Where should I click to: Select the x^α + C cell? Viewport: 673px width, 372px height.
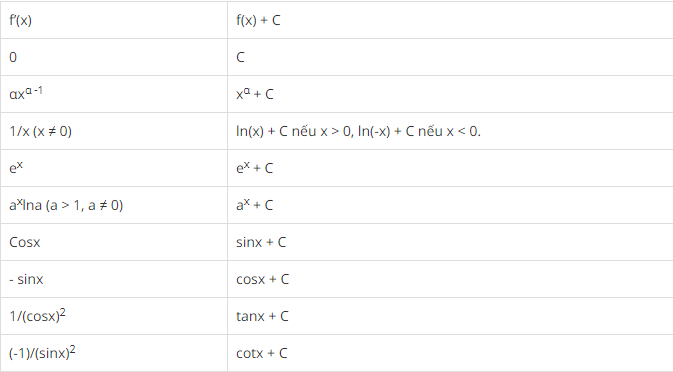point(450,94)
